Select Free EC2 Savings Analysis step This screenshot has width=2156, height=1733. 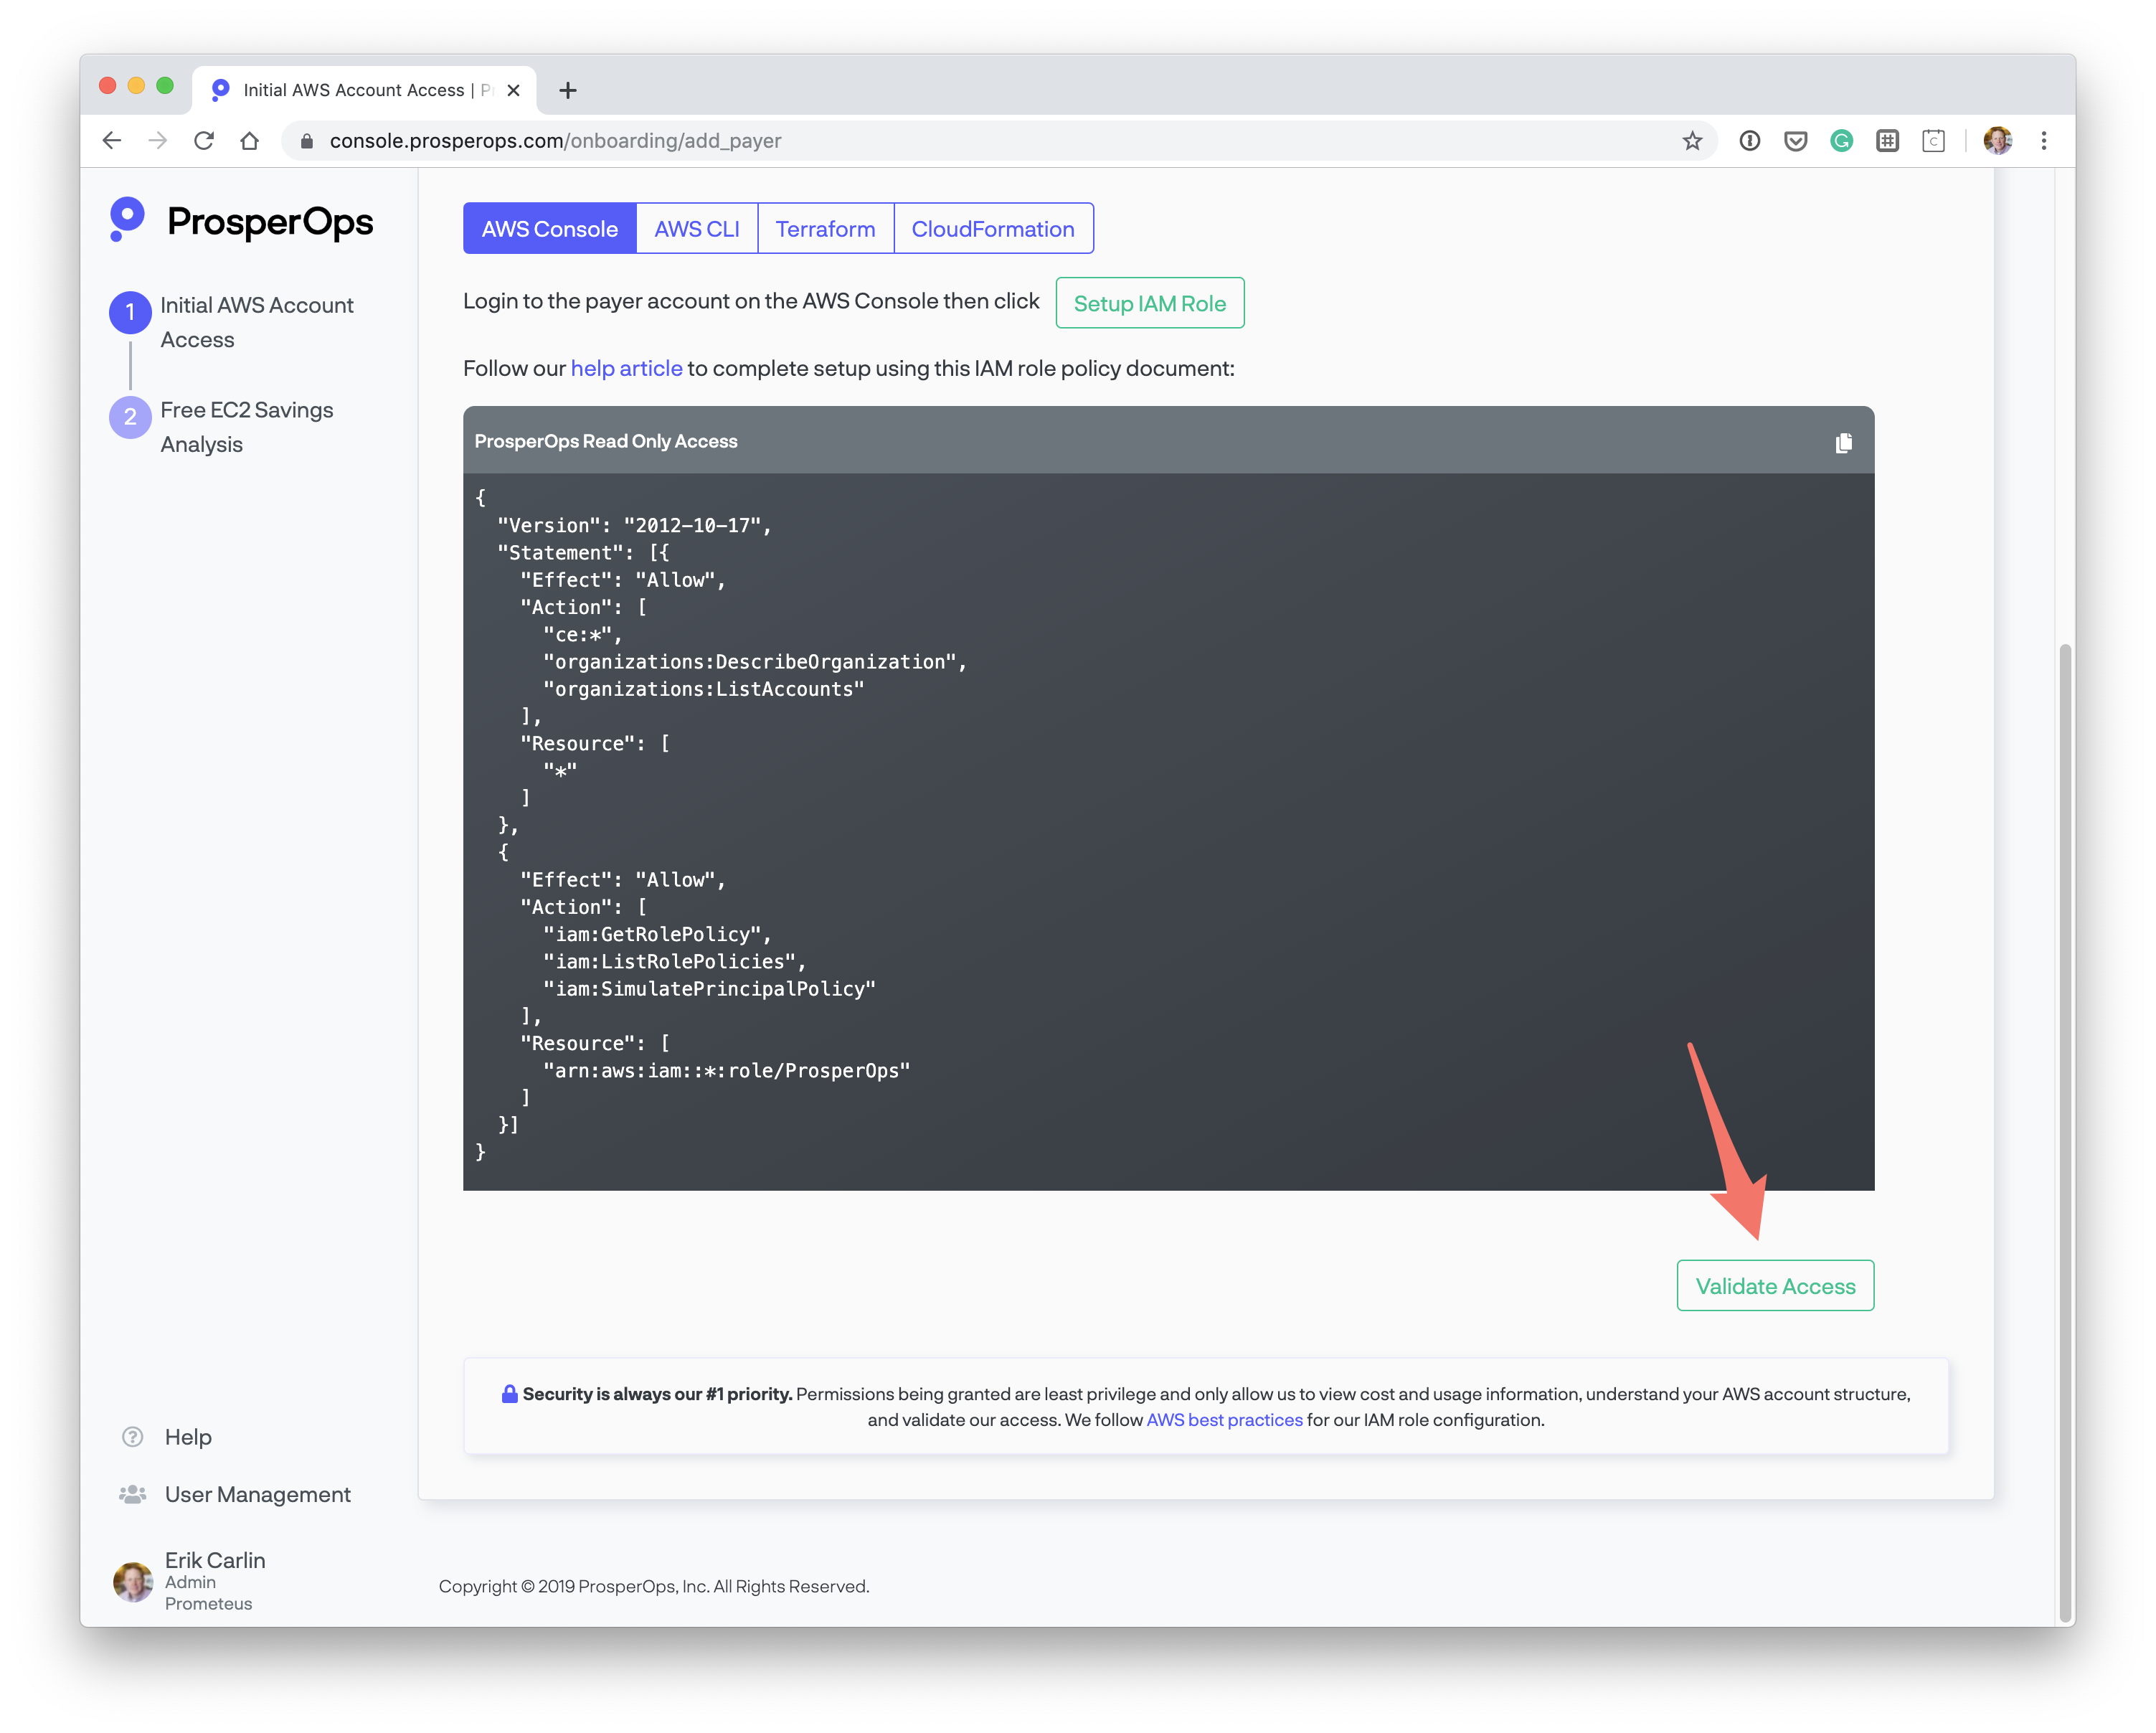247,427
